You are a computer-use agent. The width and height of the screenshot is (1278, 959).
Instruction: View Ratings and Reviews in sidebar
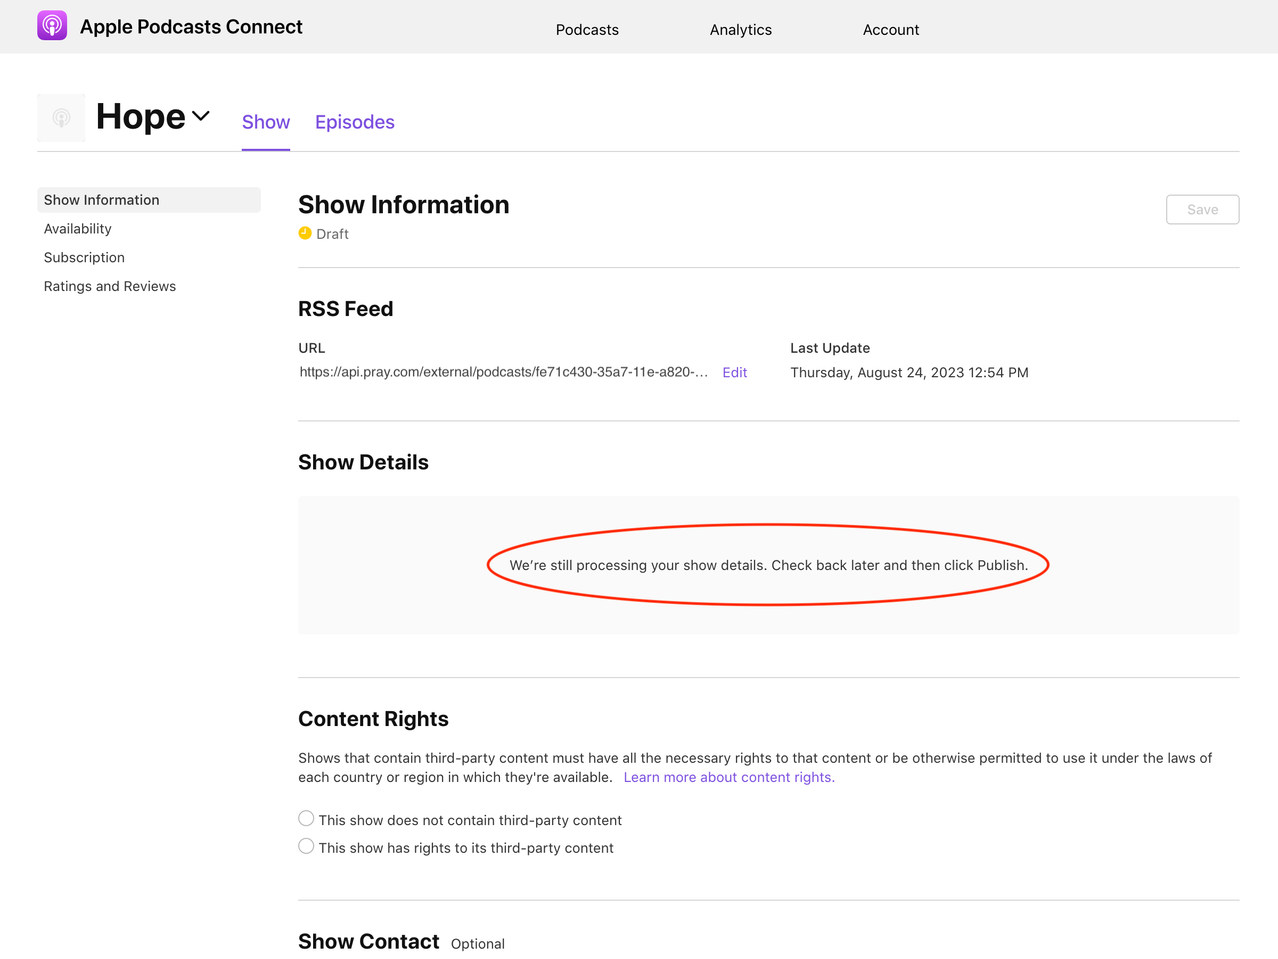tap(110, 286)
